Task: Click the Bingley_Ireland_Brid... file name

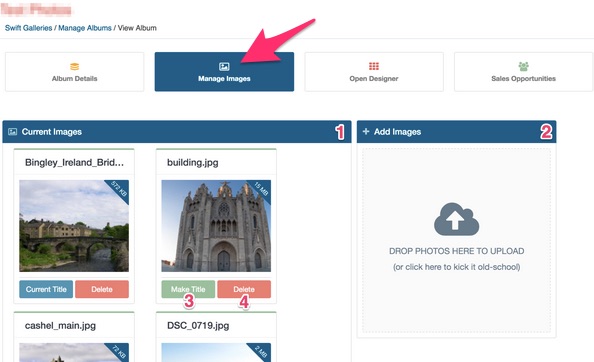Action: click(x=74, y=162)
